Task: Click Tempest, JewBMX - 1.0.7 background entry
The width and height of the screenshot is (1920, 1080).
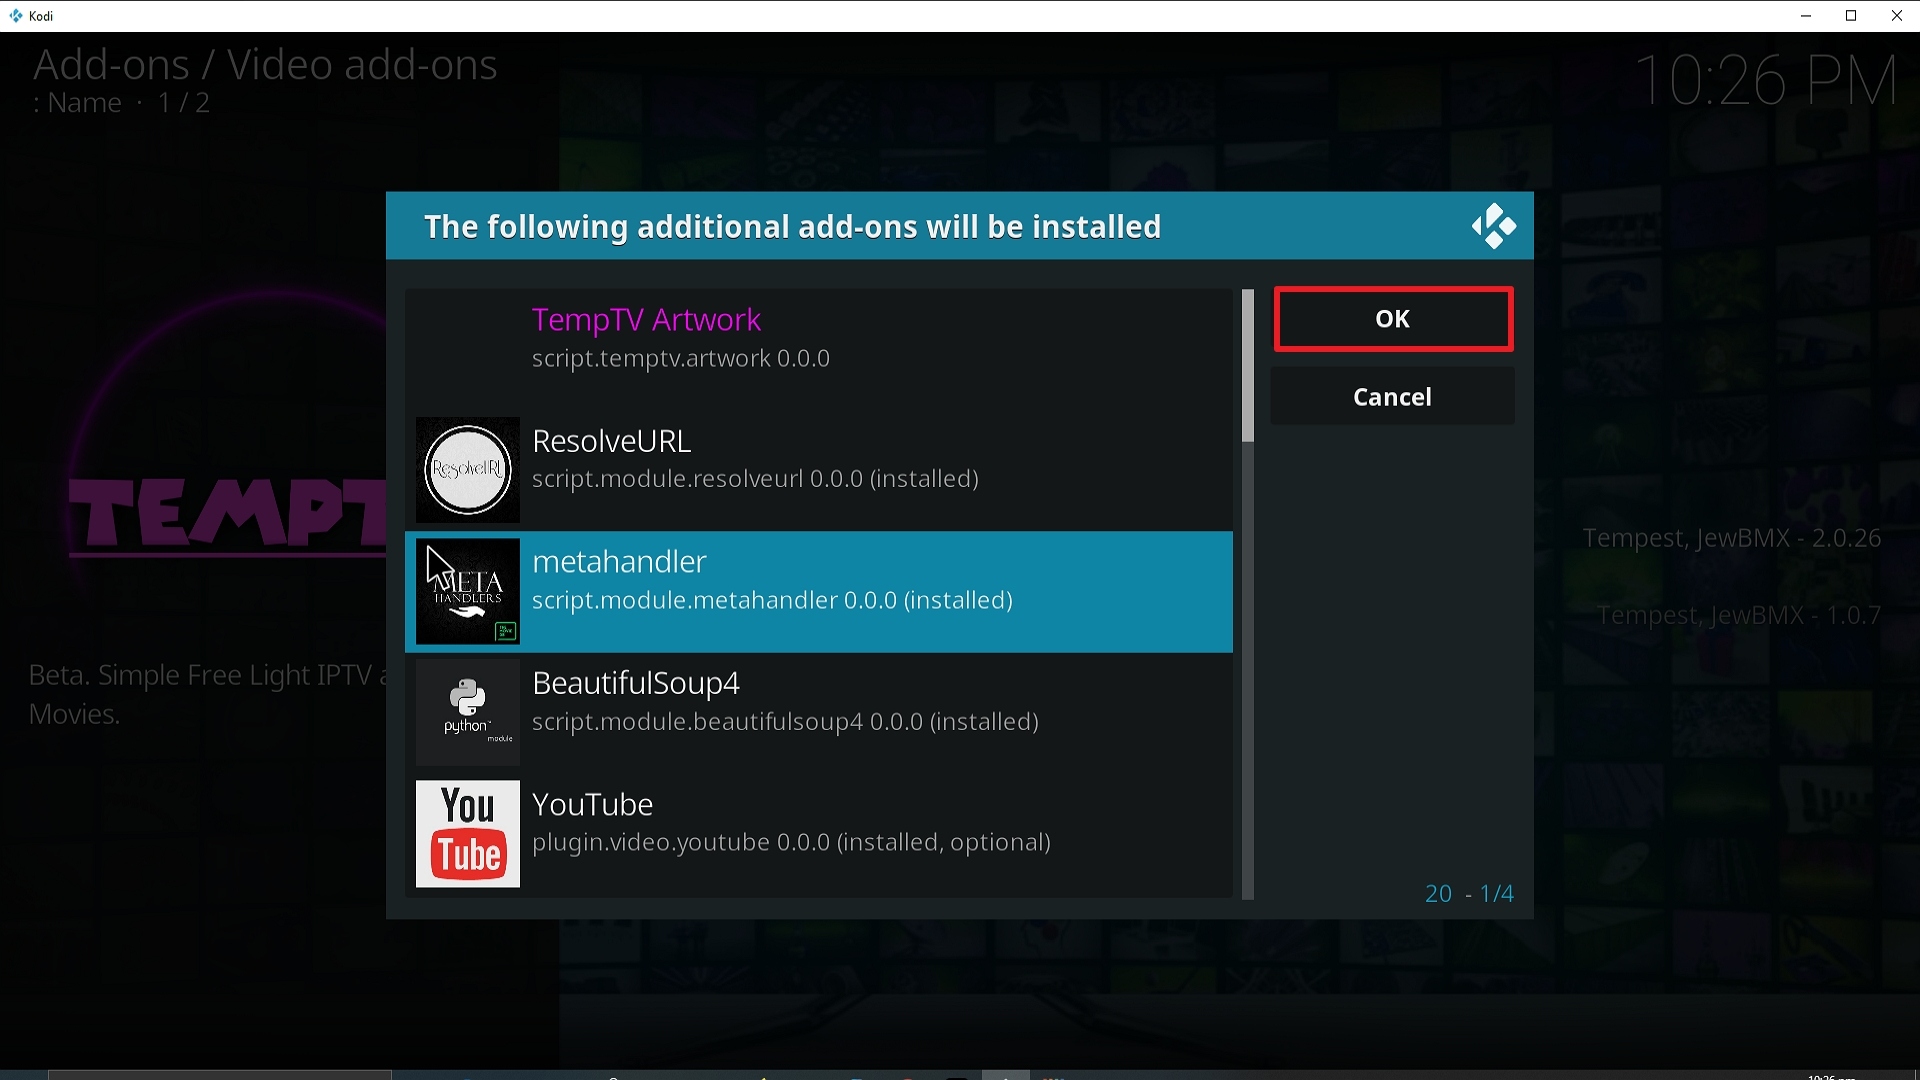Action: (1739, 615)
